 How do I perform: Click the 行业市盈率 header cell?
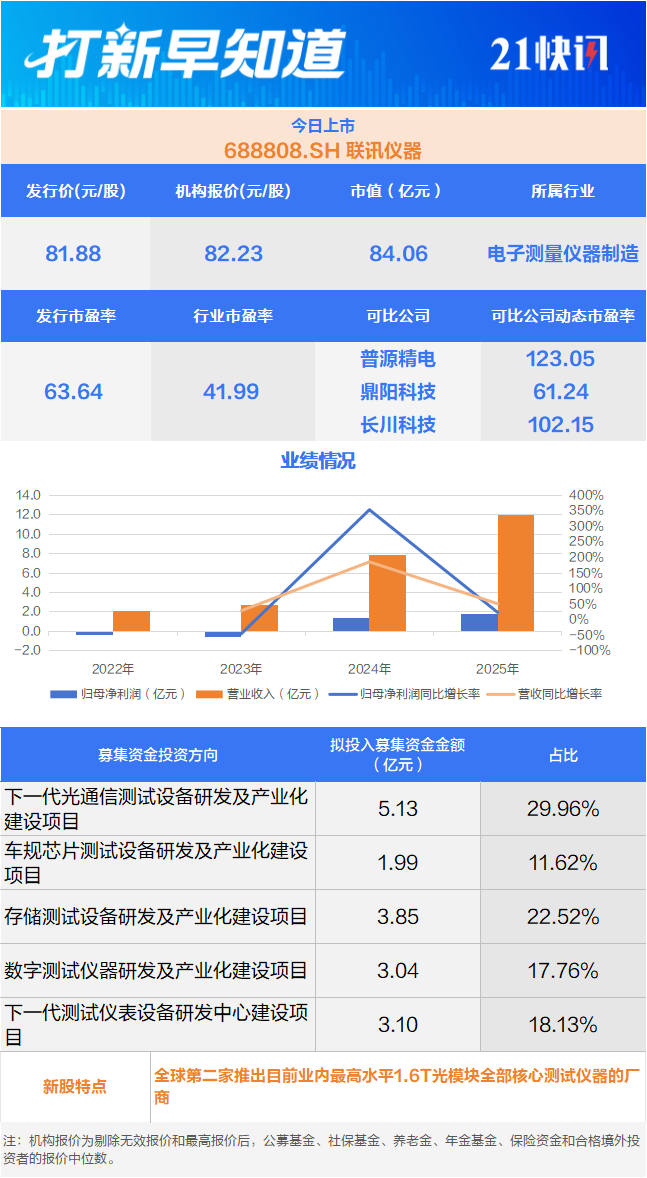pos(233,316)
